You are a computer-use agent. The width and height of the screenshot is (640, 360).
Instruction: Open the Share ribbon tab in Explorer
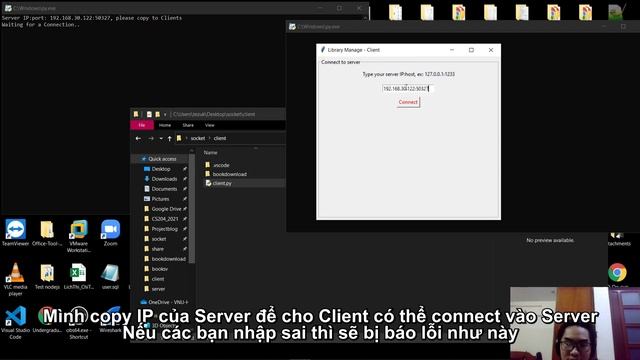coord(188,125)
